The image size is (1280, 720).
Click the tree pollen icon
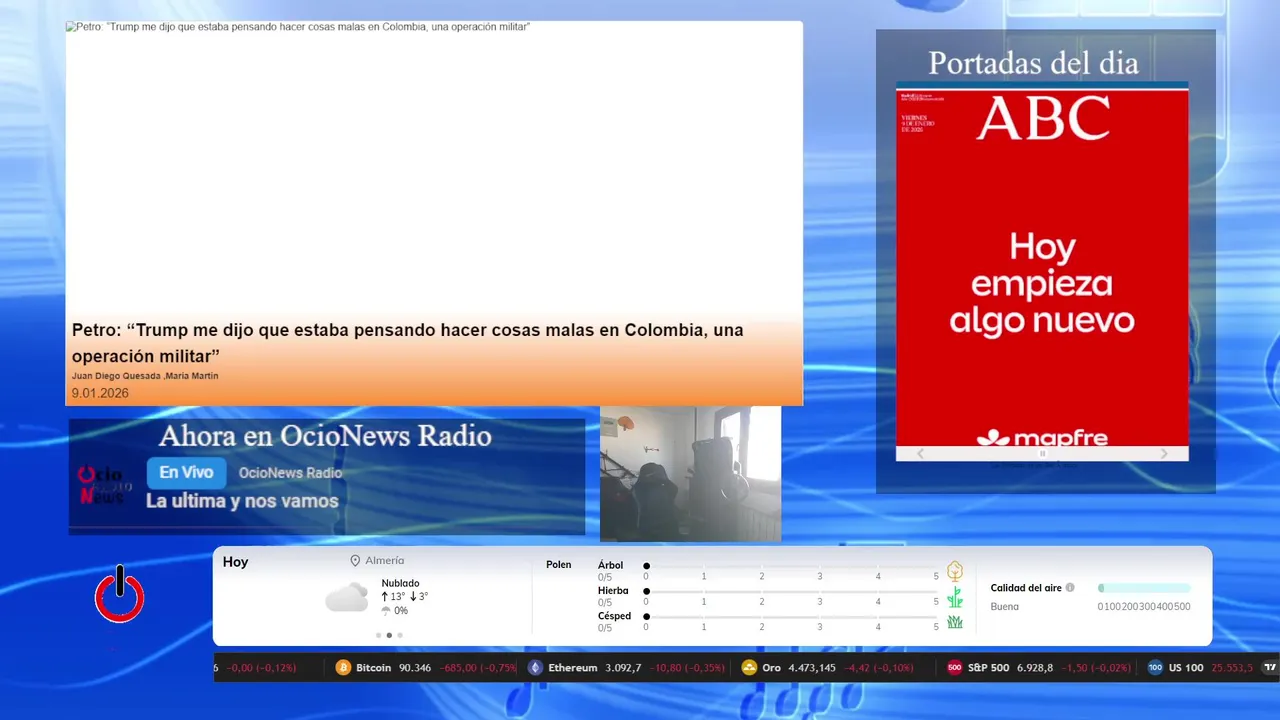tap(955, 571)
